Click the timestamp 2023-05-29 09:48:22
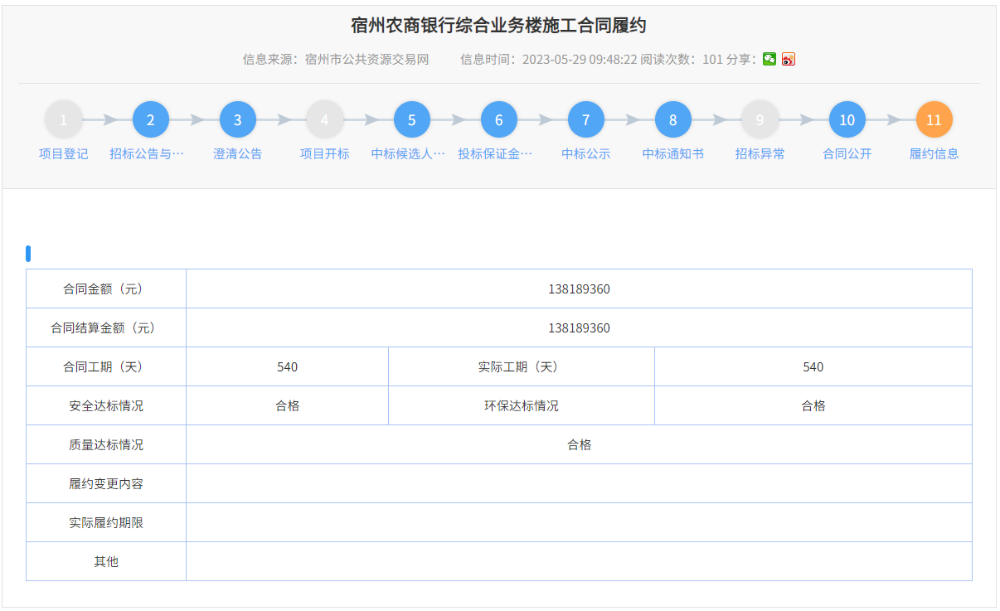This screenshot has height=611, width=1000. tap(580, 59)
